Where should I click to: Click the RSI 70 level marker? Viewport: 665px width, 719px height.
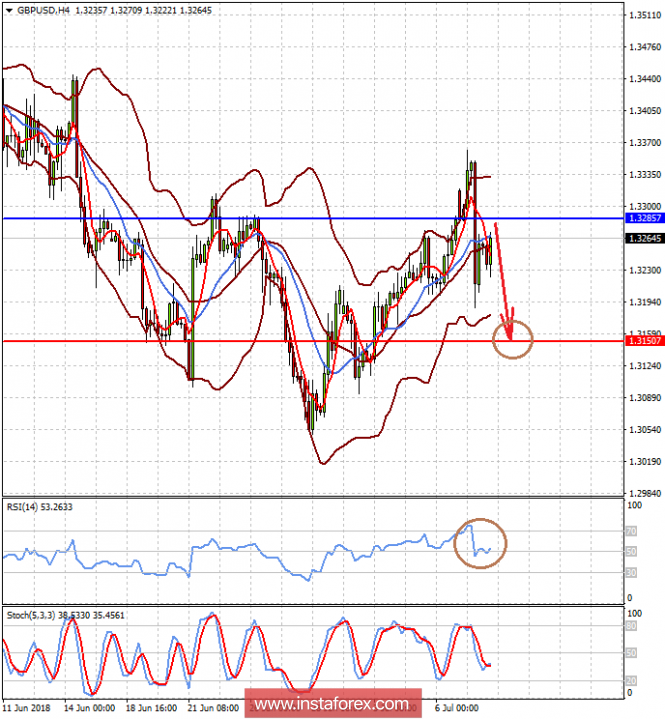click(630, 532)
